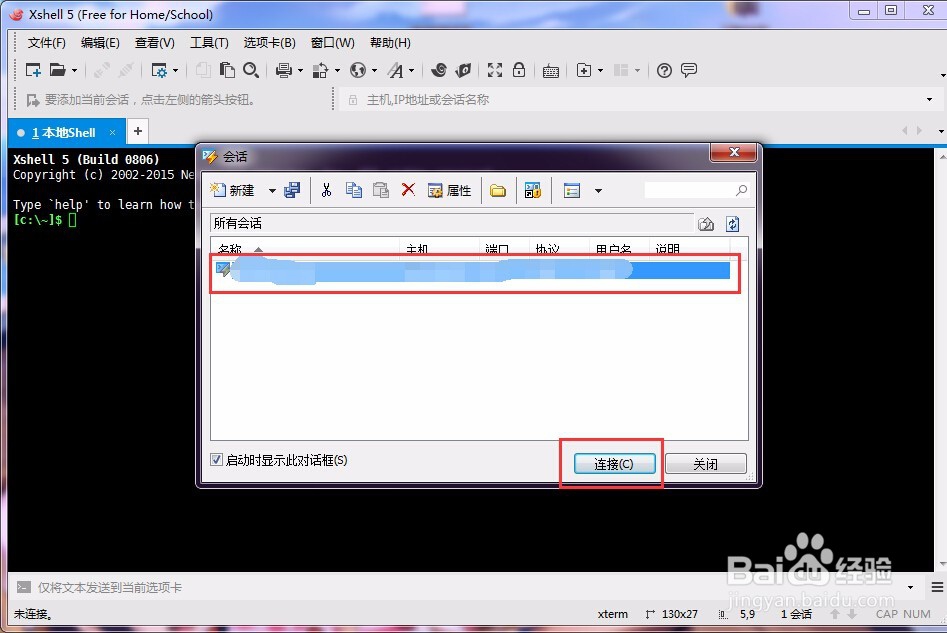This screenshot has width=947, height=633.
Task: Click the Paste clipboard icon in main toolbar
Action: pos(227,70)
